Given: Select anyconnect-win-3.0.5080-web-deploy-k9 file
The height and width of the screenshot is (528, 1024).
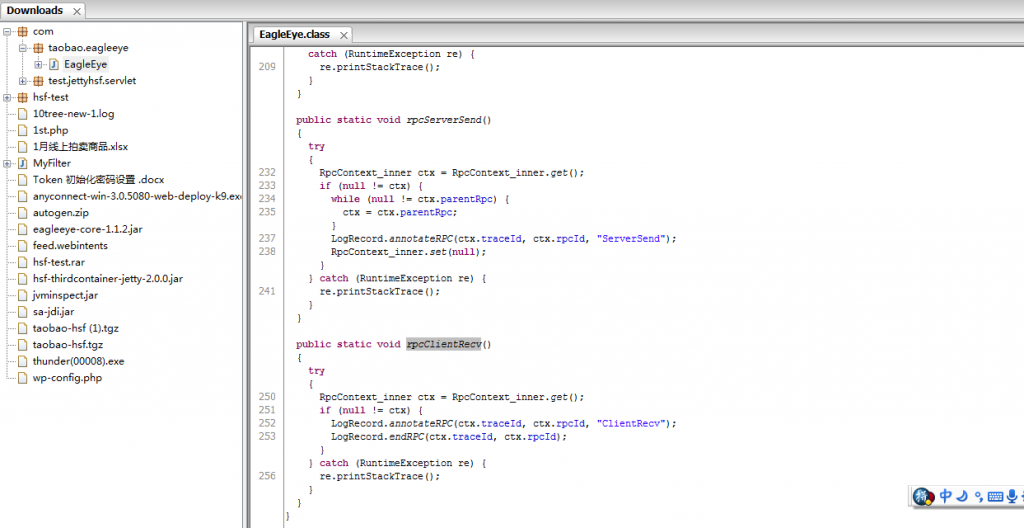Looking at the screenshot, I should click(137, 196).
